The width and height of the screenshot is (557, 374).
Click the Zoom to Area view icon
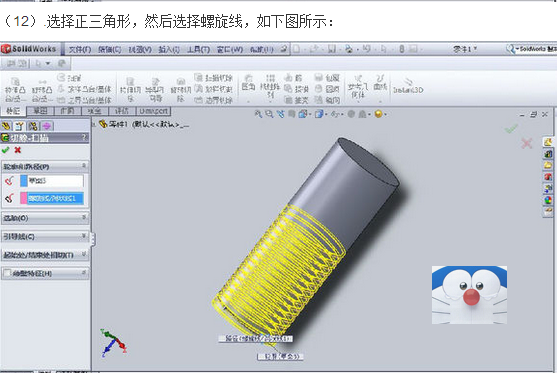coord(269,114)
